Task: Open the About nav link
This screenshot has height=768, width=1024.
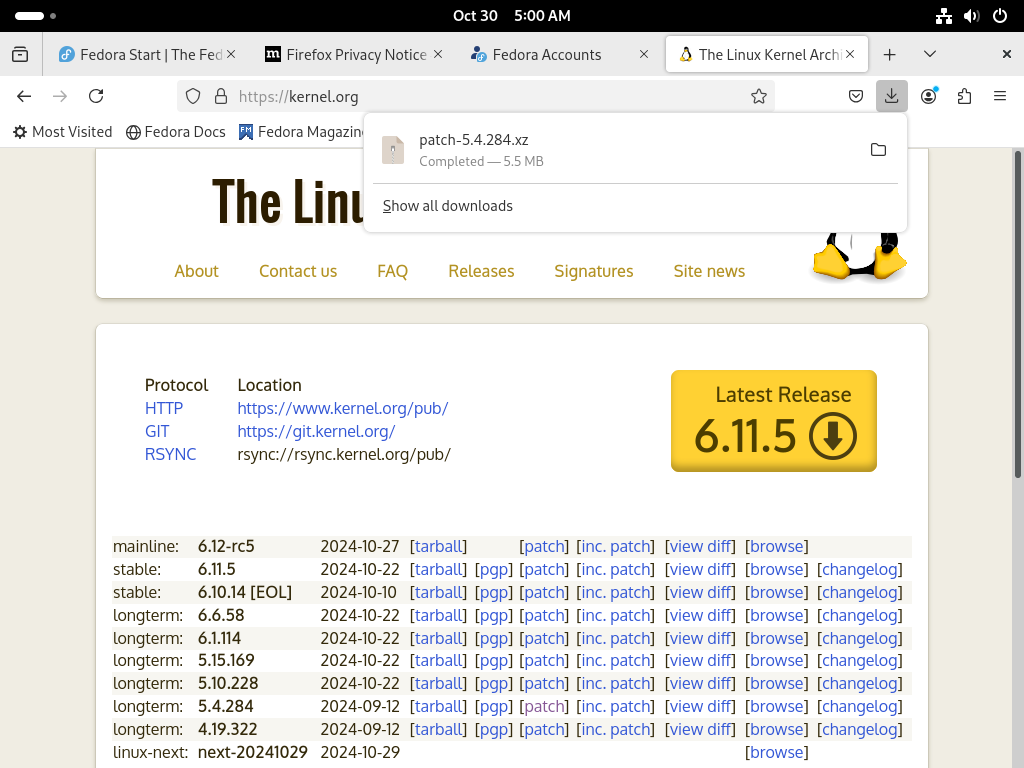Action: click(x=196, y=272)
